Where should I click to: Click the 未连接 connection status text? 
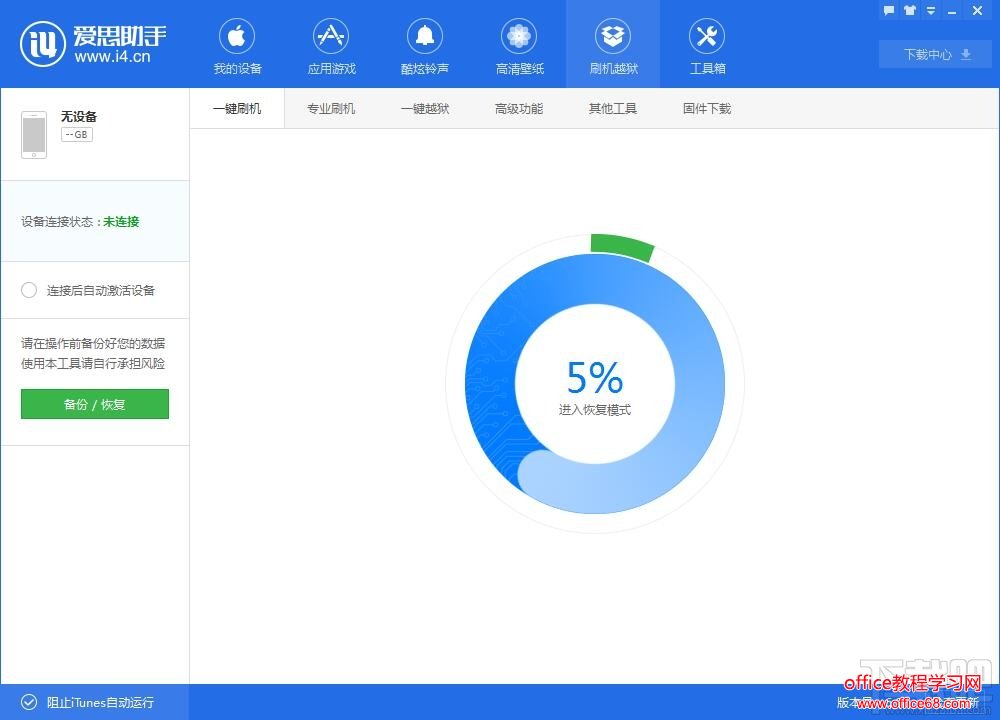click(121, 221)
